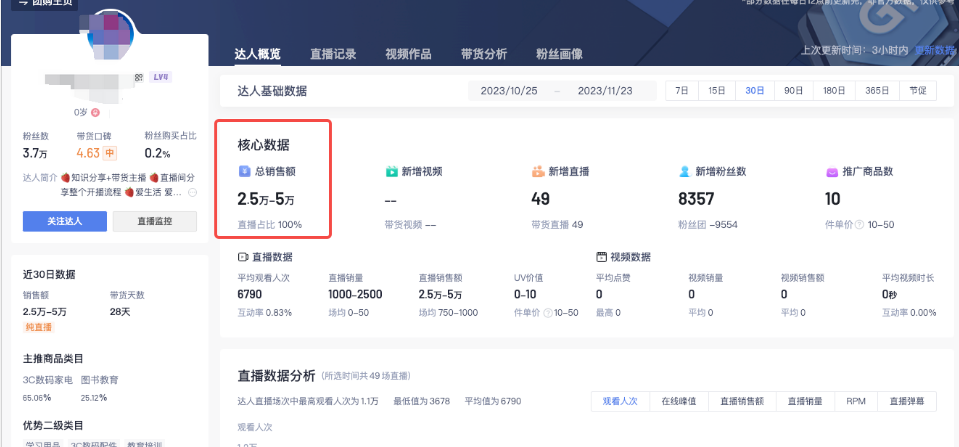
Task: Expand the truncated 达人简介 description
Action: [x=192, y=192]
